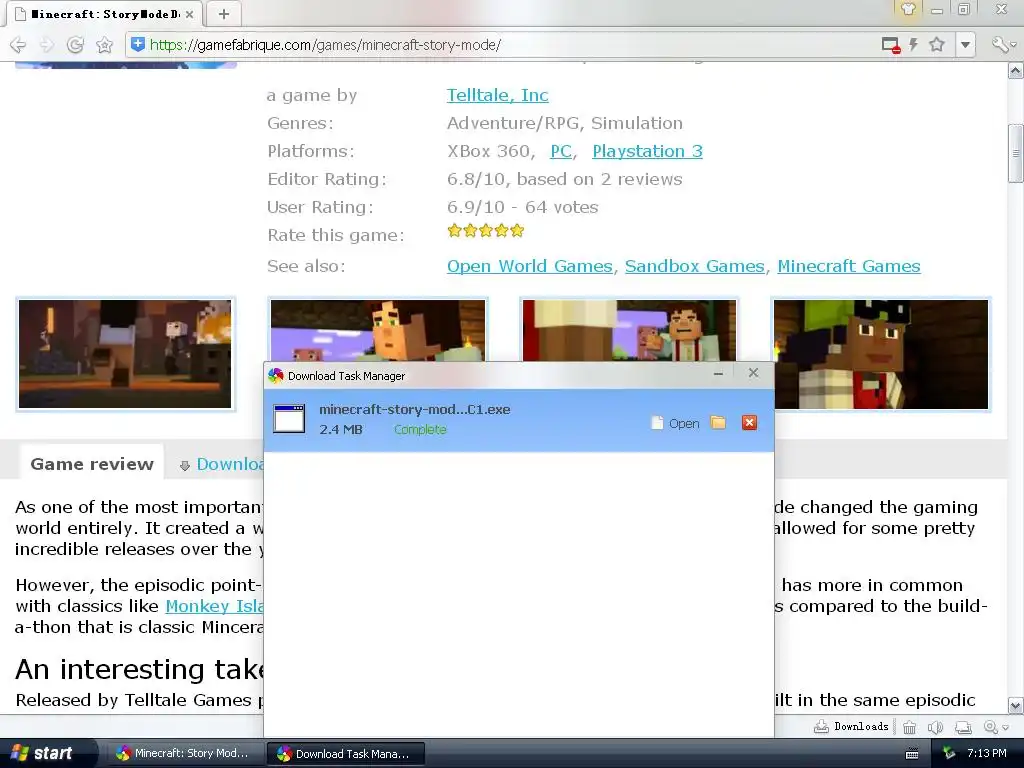Switch to Minecraft: Story Mod taskbar item
1024x768 pixels.
click(184, 753)
